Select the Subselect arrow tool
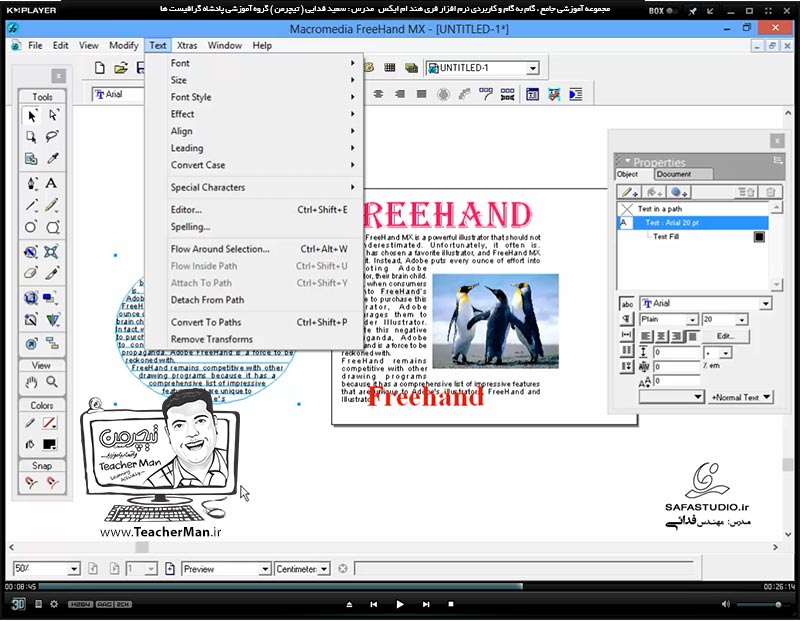 (x=53, y=115)
